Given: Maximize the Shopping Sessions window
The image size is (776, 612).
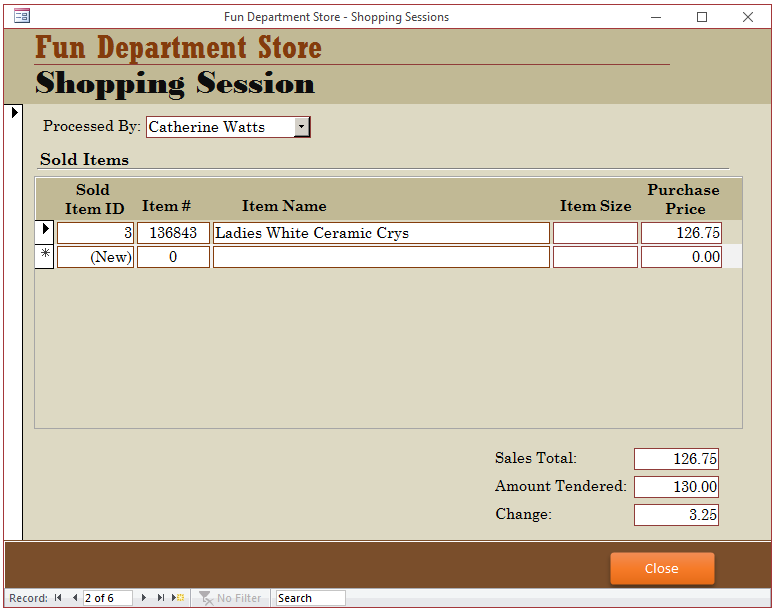Looking at the screenshot, I should tap(702, 17).
